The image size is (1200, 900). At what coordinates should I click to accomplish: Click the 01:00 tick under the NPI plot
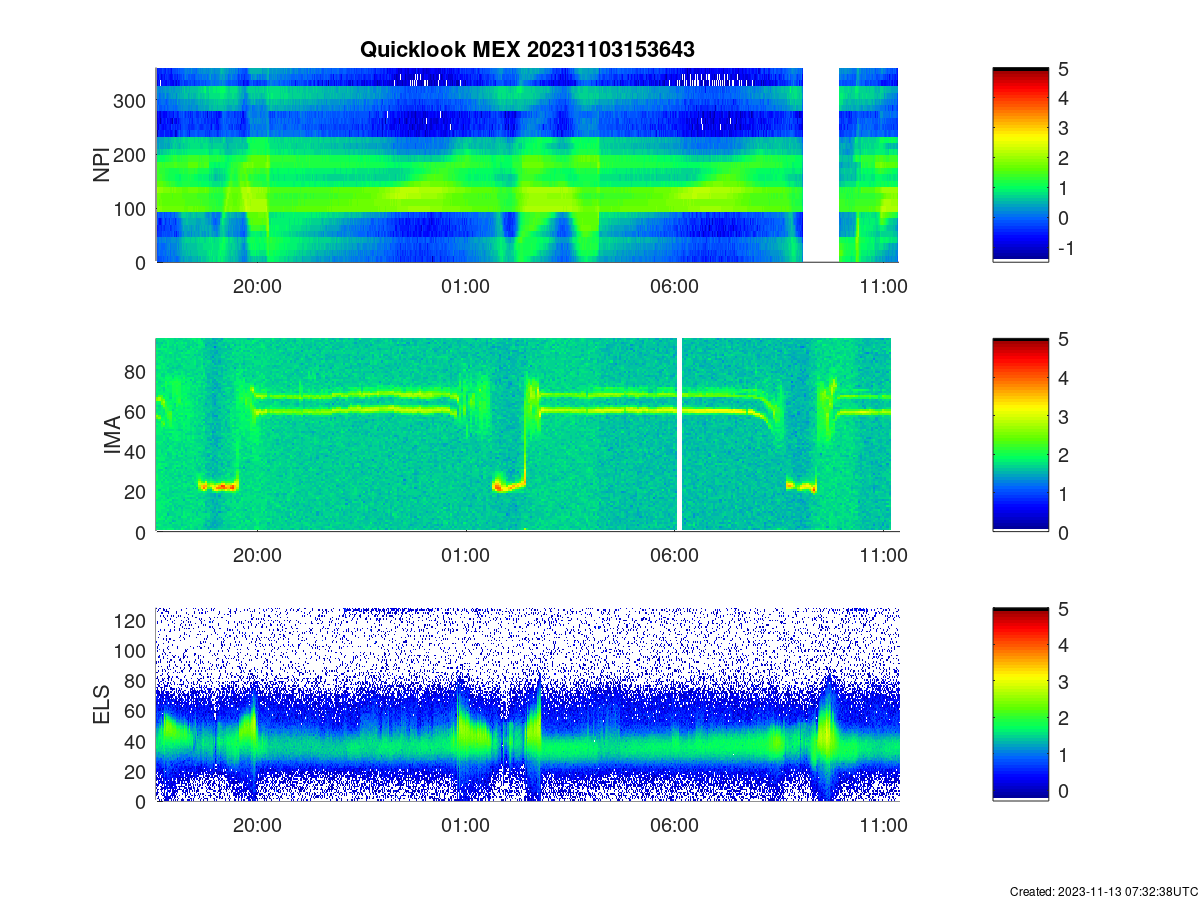(465, 286)
